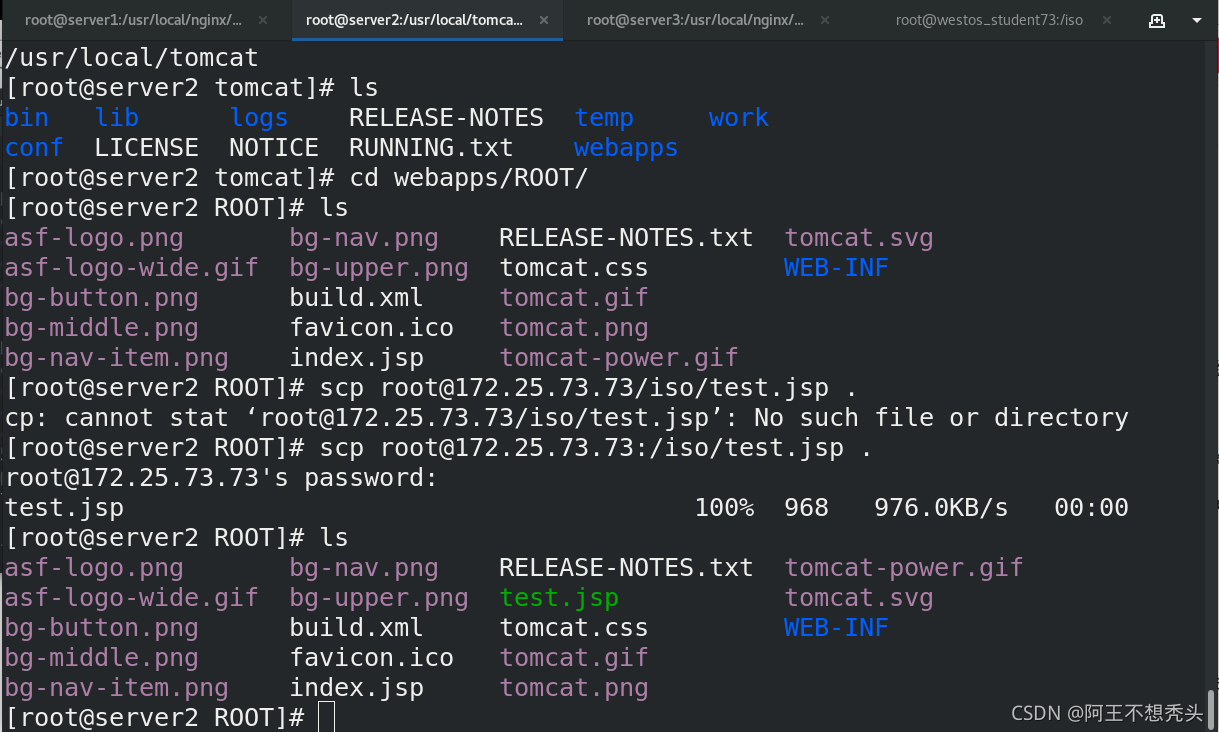
Task: Switch to the root@server1 tab
Action: point(133,20)
